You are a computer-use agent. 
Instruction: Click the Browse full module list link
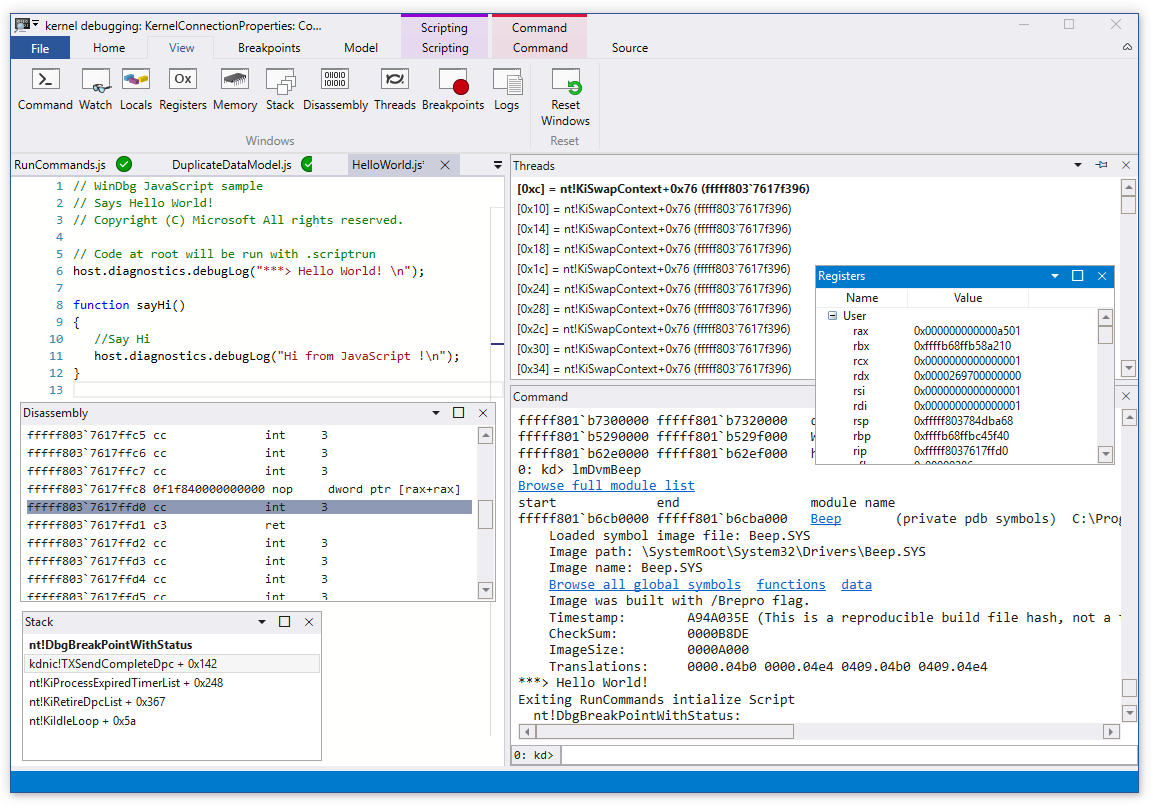(606, 486)
